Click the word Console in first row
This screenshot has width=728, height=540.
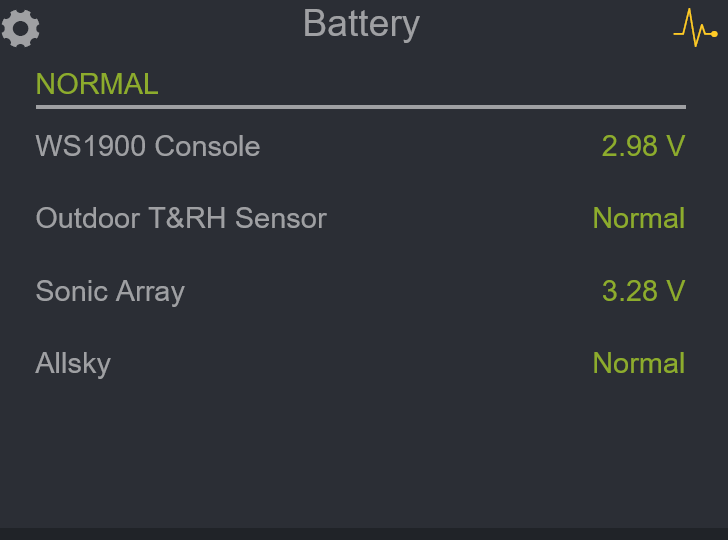[207, 147]
